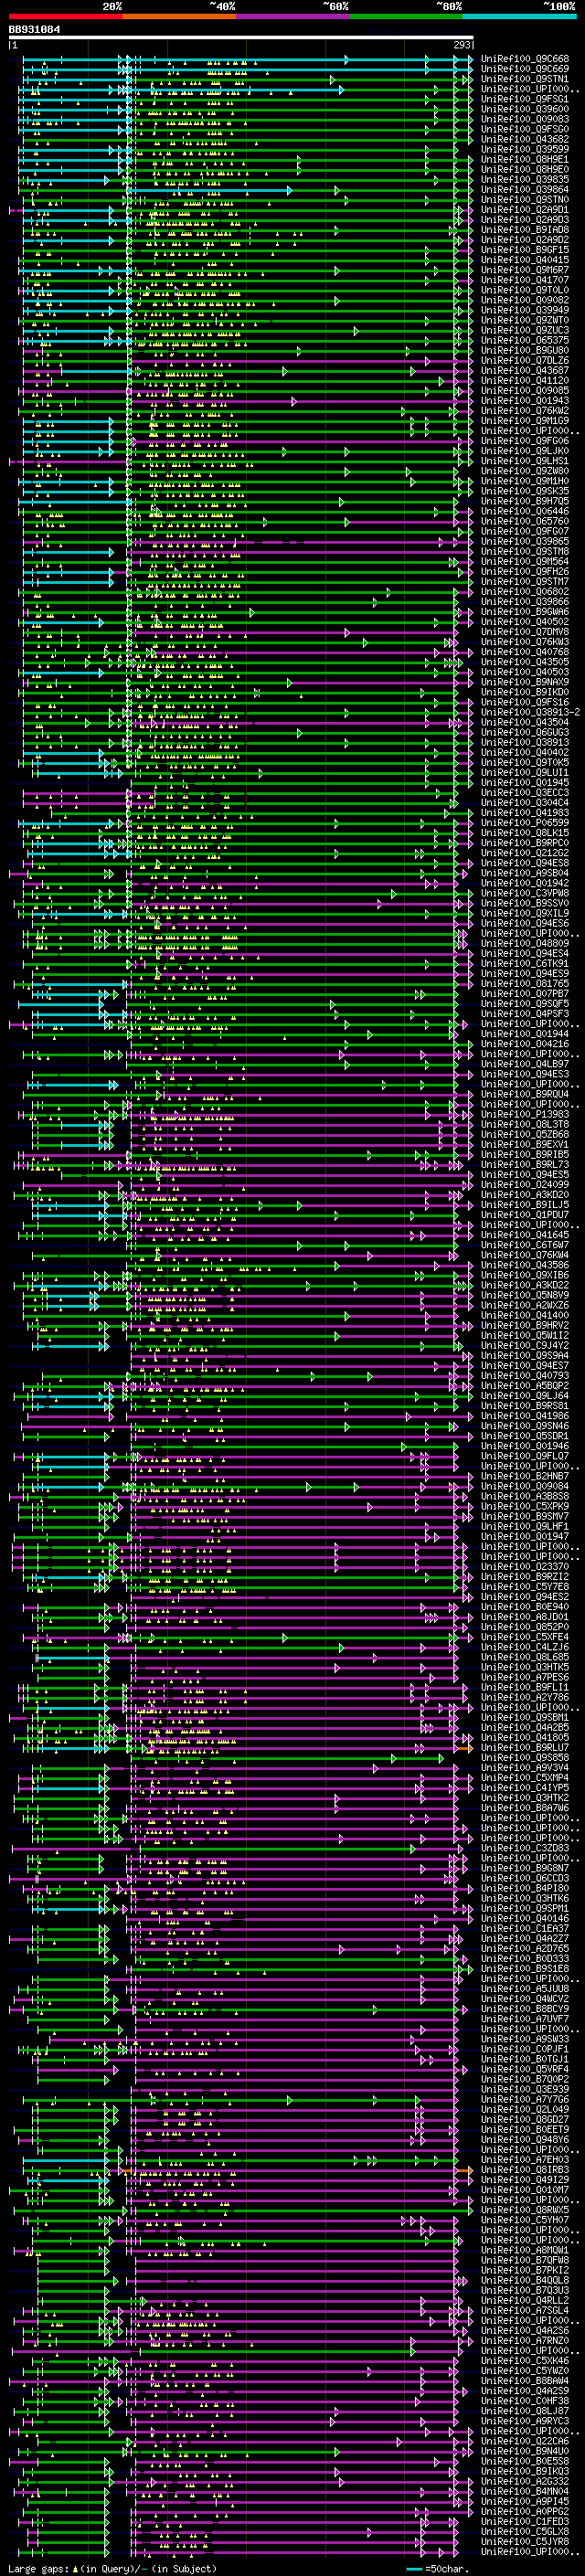The height and width of the screenshot is (2576, 585).
Task: Click the UniRef100_Q2A9D2 entry
Action: [525, 239]
